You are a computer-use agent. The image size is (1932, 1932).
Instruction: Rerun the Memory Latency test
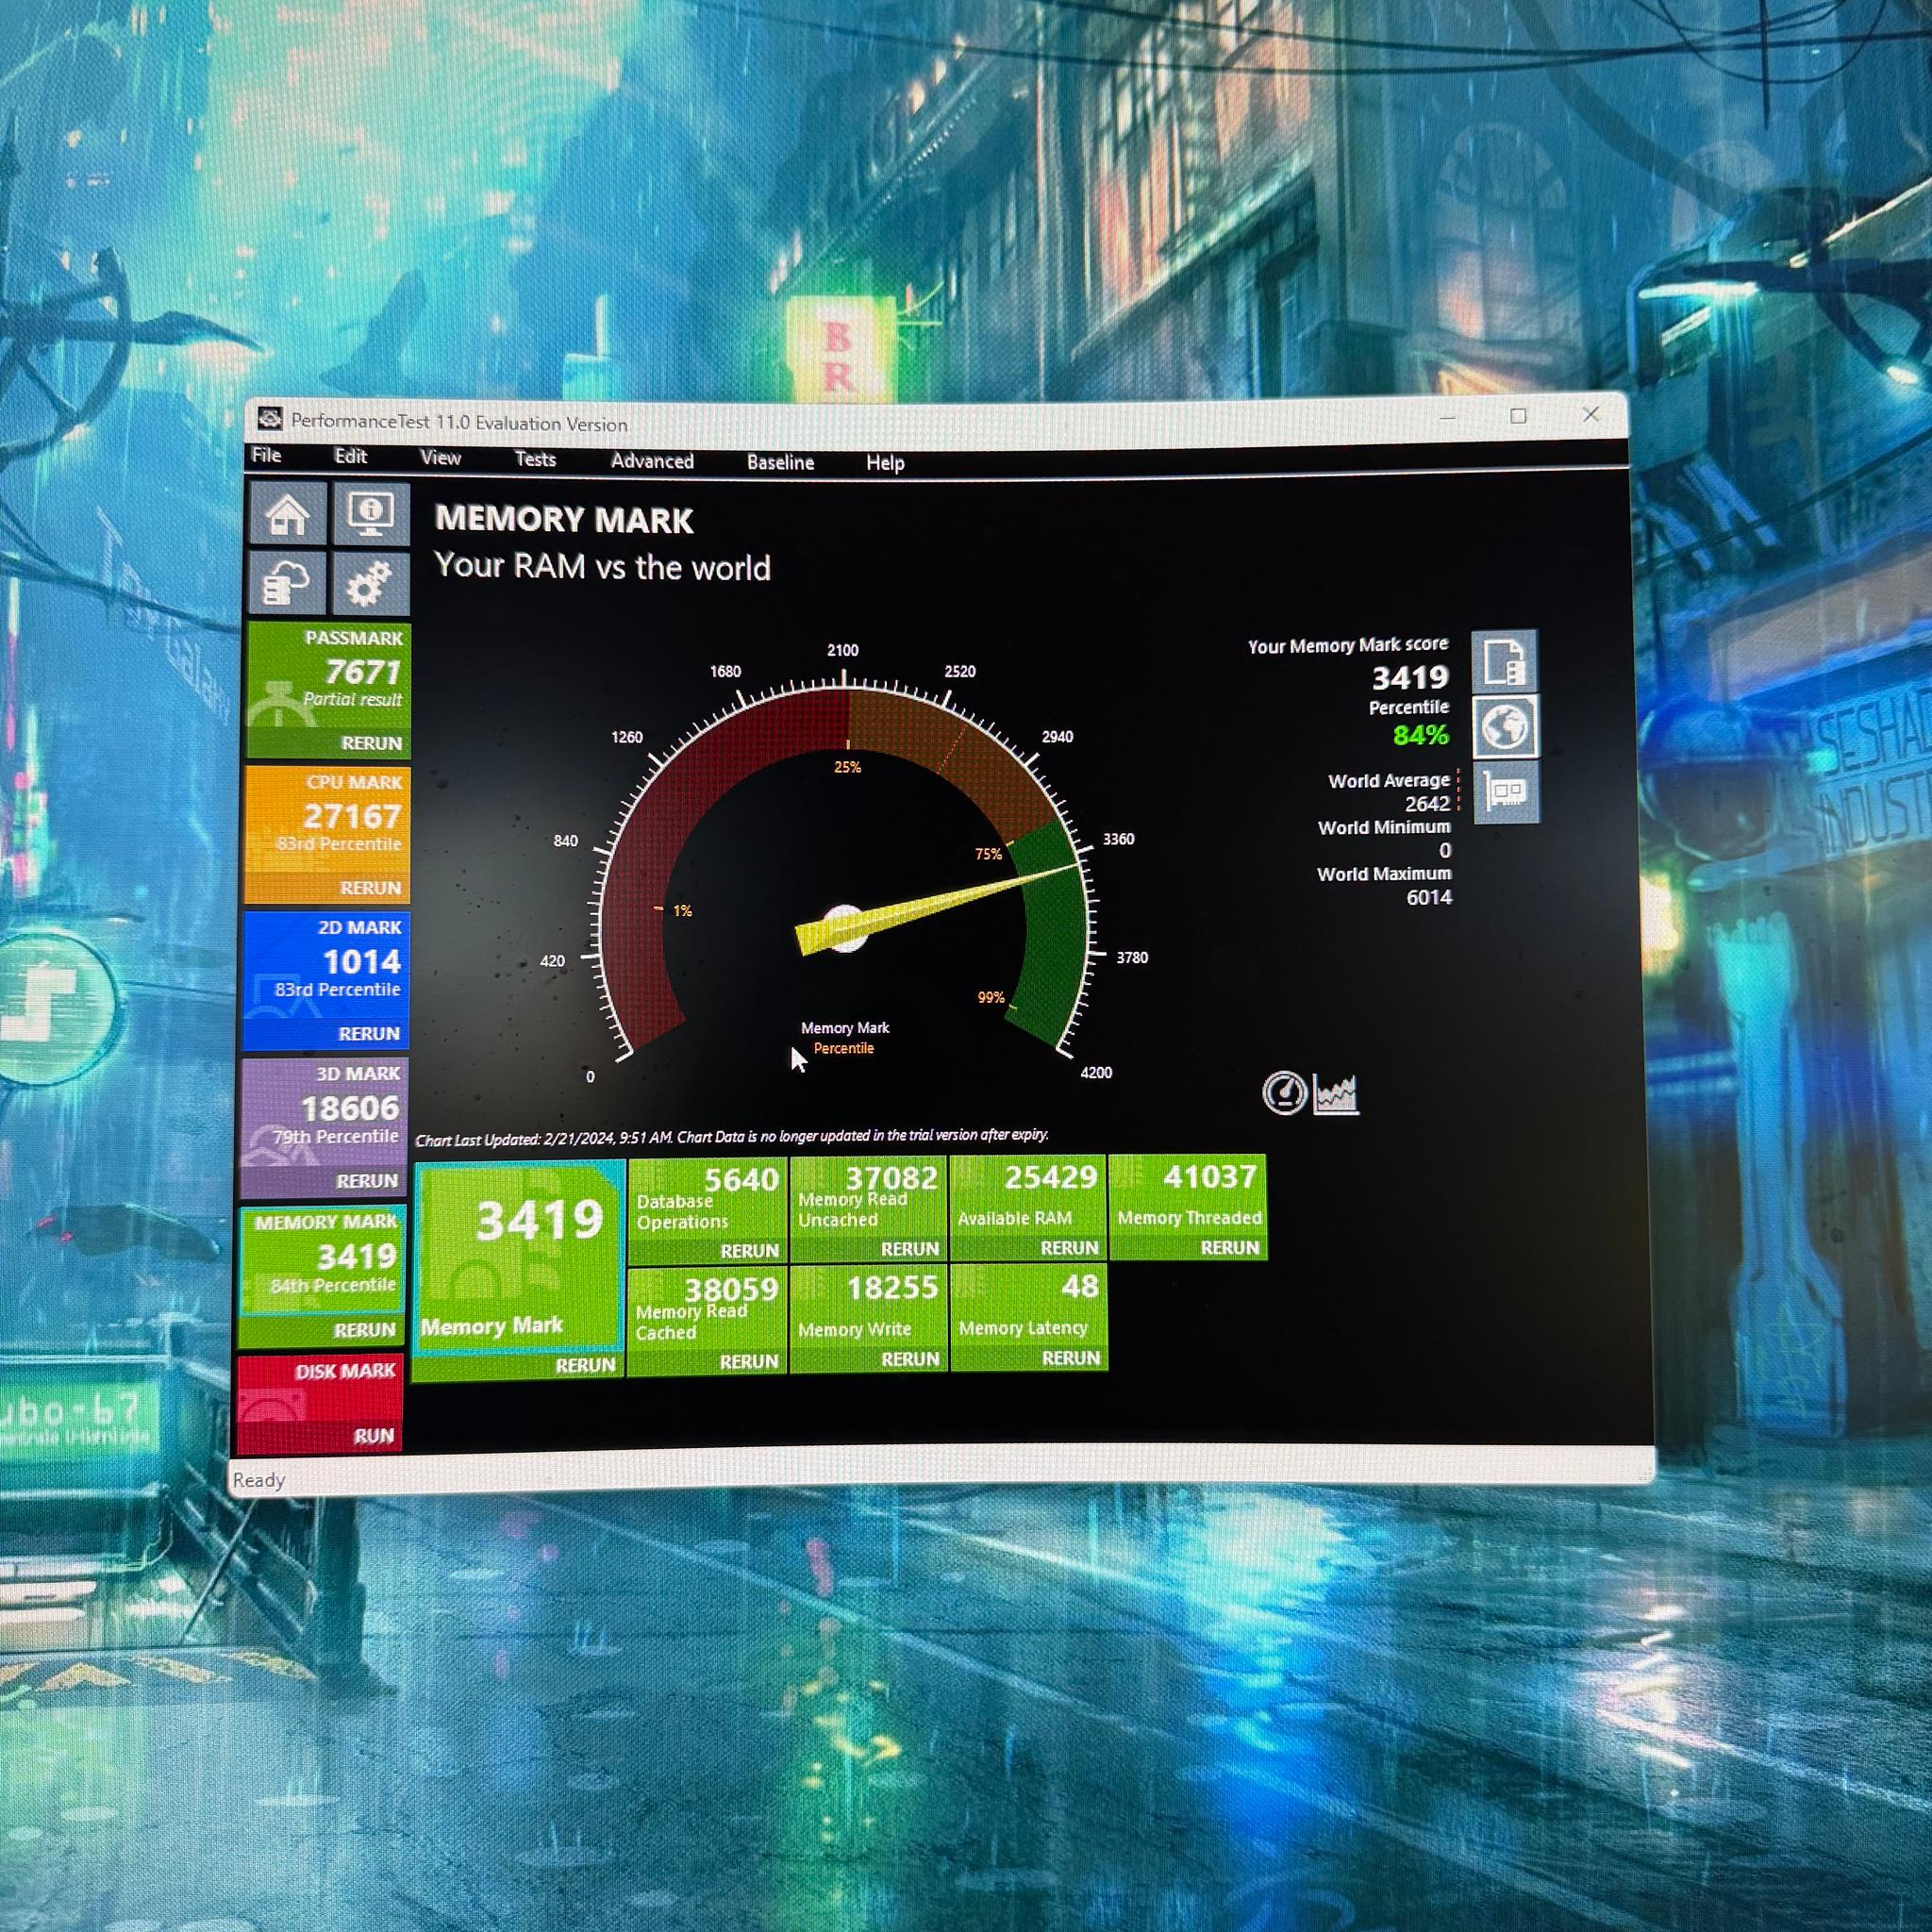point(1071,1358)
